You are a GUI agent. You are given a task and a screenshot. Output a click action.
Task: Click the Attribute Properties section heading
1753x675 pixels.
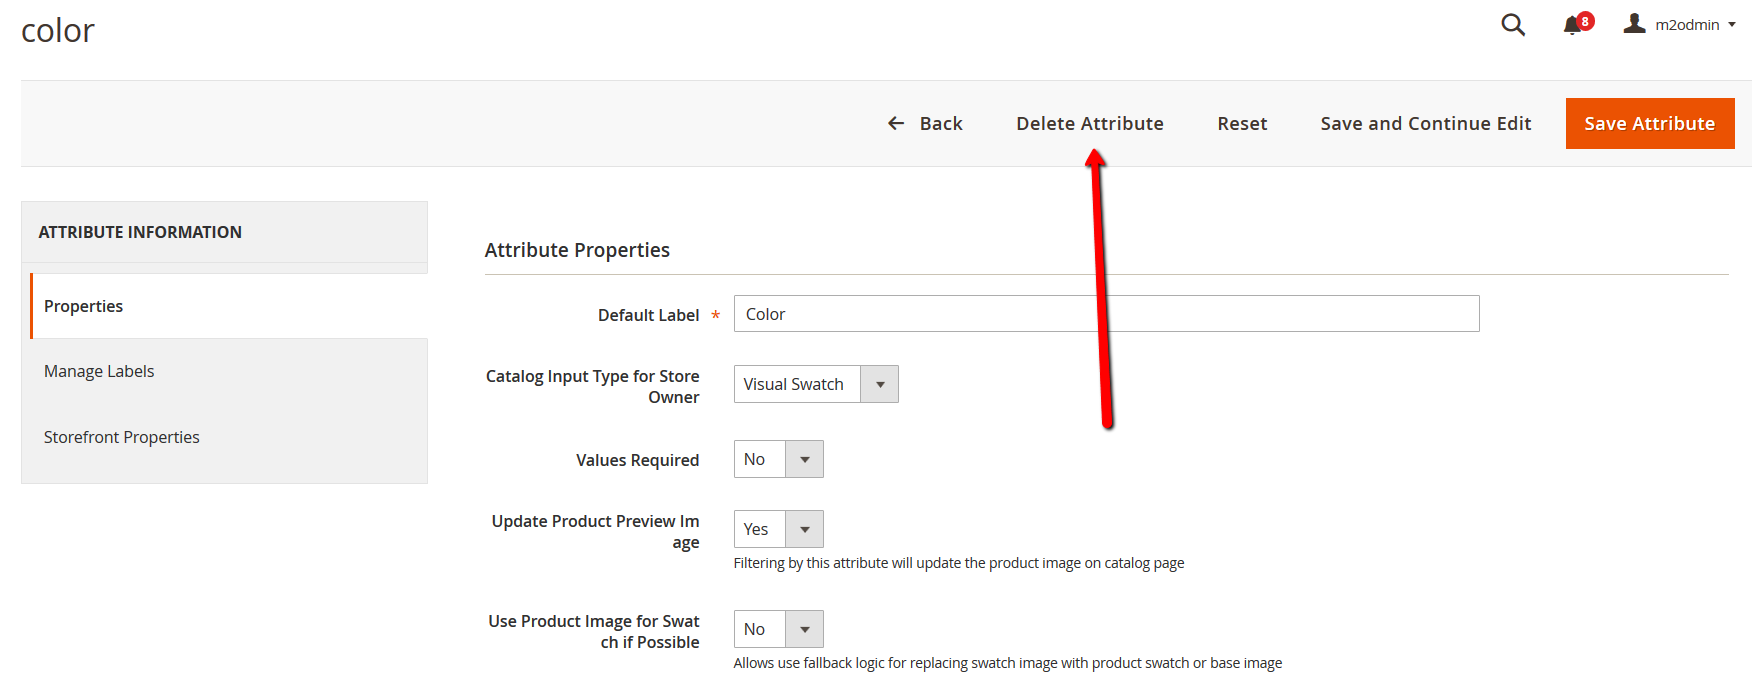point(577,250)
